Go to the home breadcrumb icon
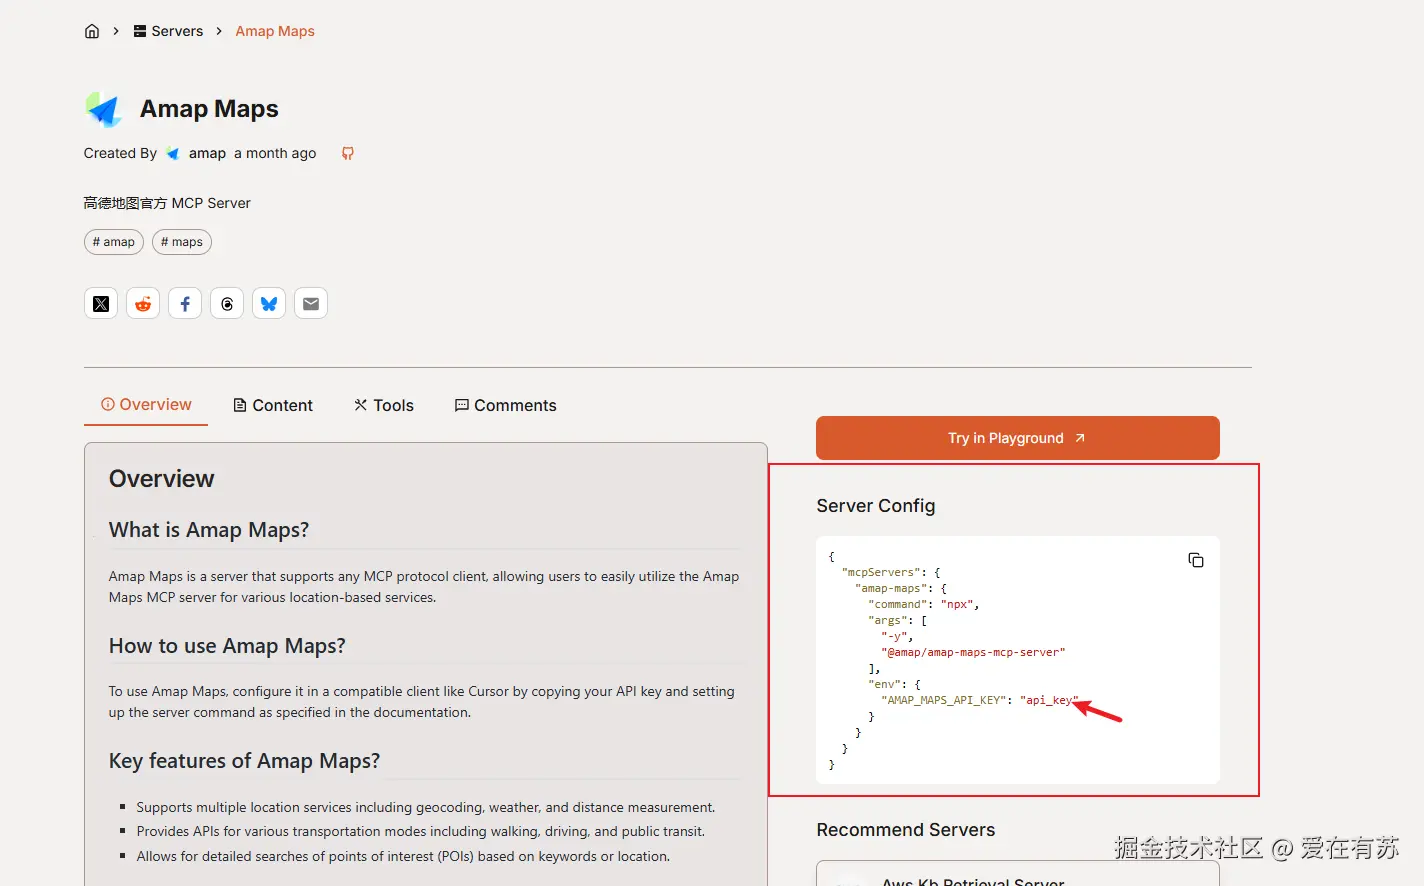Viewport: 1424px width, 886px height. point(92,31)
